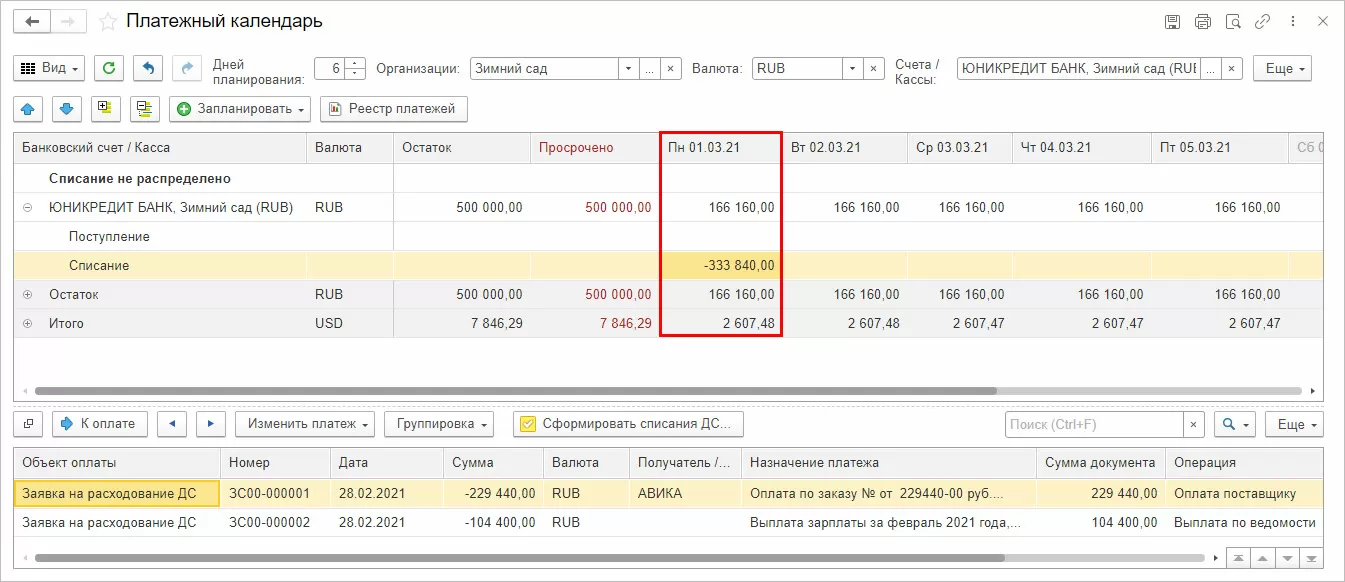Open the magnifier search dropdown
1345x582 pixels.
pyautogui.click(x=1234, y=424)
